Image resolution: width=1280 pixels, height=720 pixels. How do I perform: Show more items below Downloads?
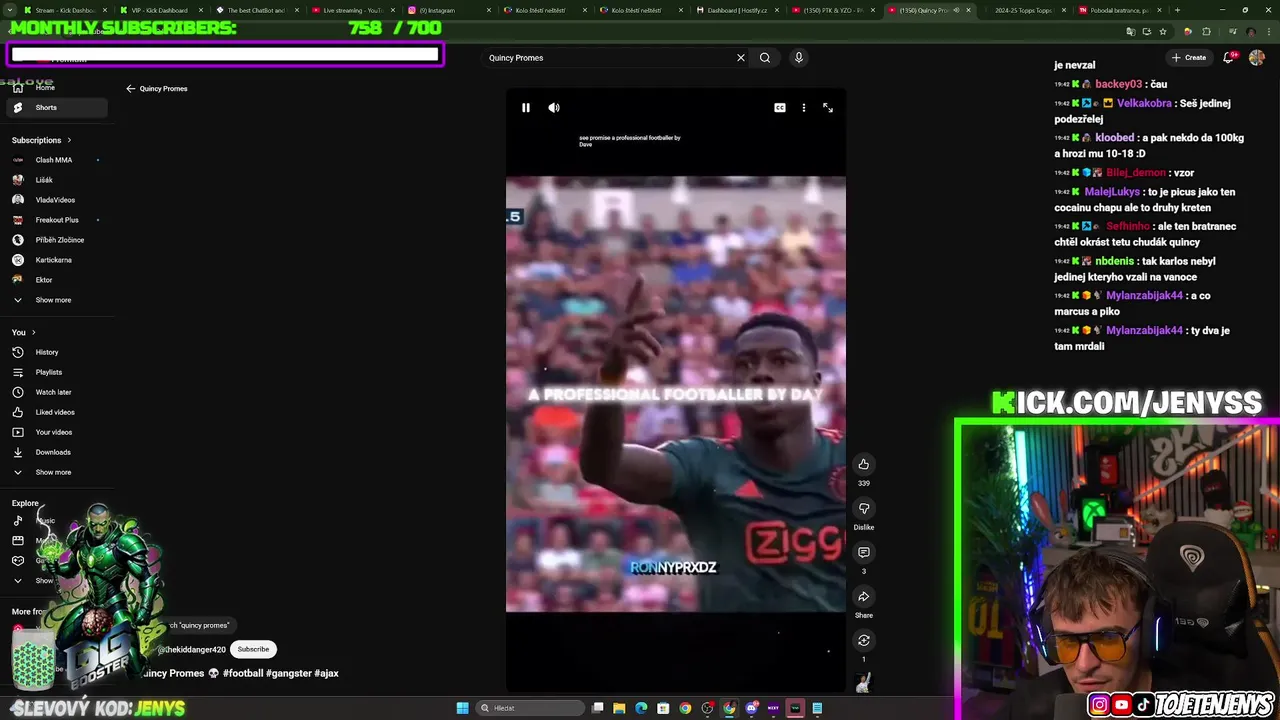[55, 472]
